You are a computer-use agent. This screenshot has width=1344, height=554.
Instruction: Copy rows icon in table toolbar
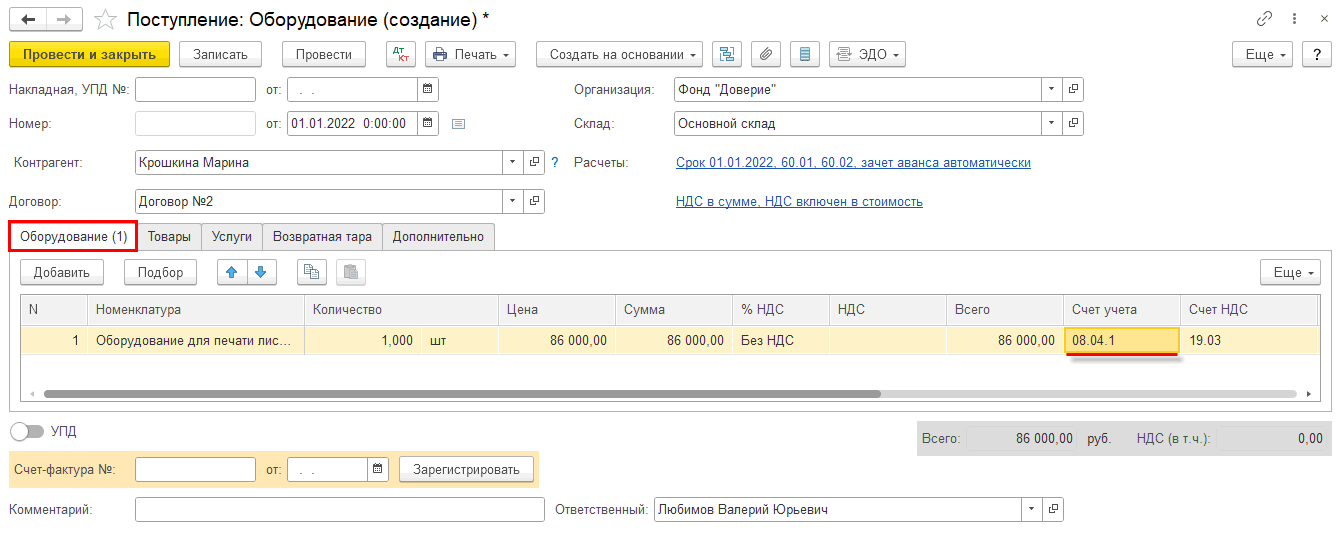312,272
